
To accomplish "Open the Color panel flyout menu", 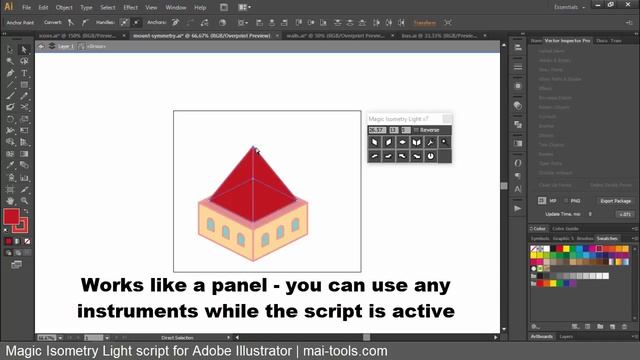I will pos(635,229).
